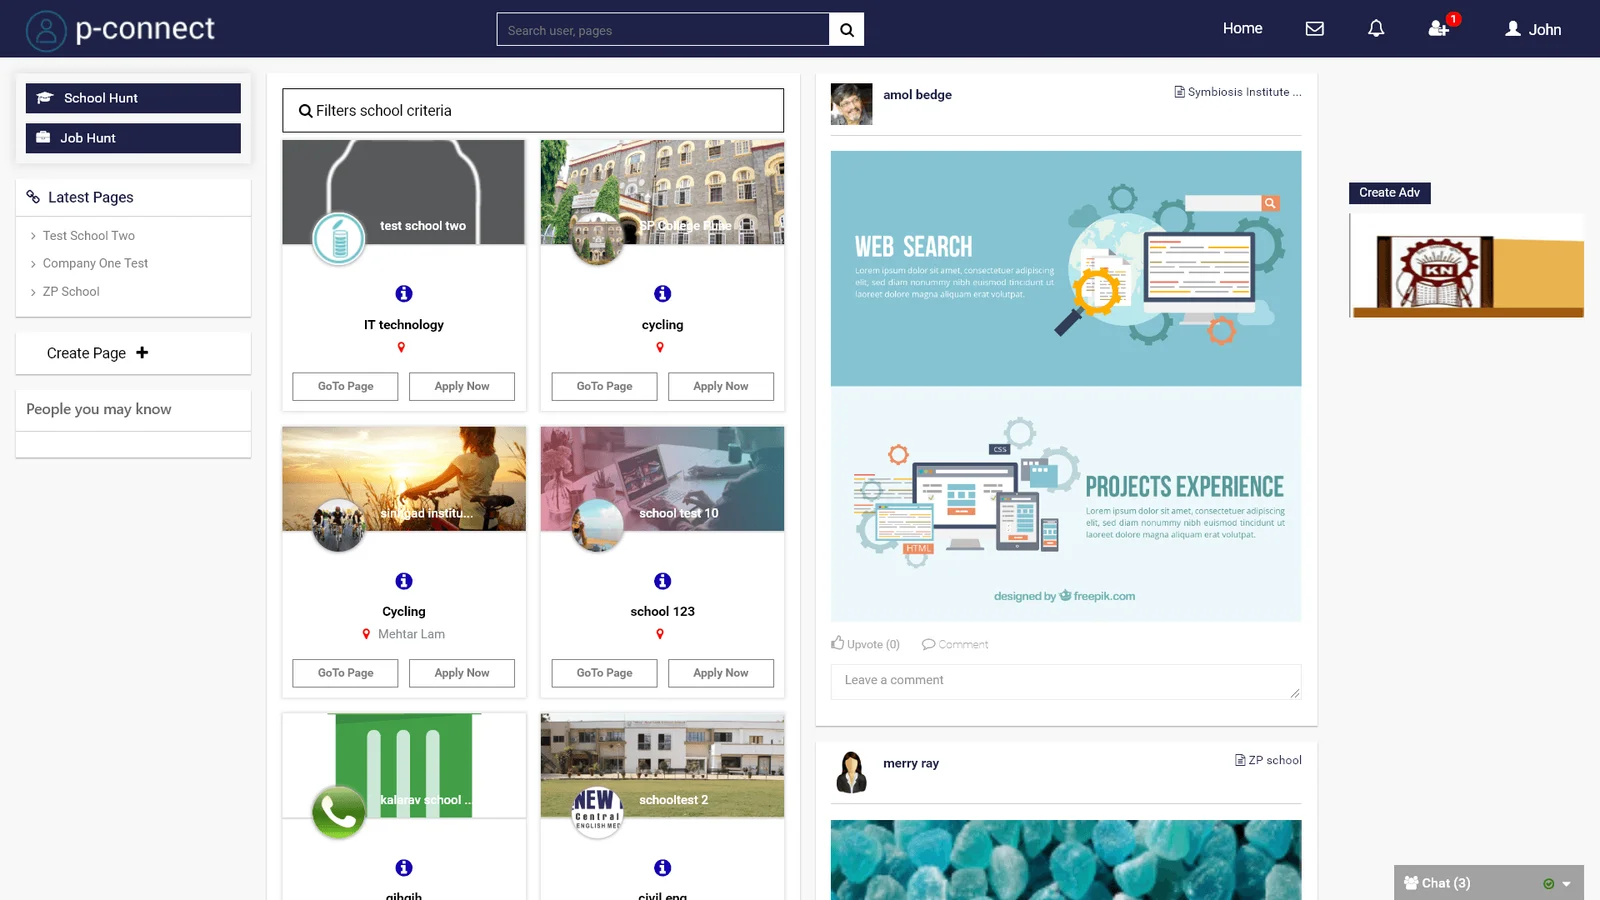Open ZP school page link on post
The image size is (1600, 900).
(1268, 760)
